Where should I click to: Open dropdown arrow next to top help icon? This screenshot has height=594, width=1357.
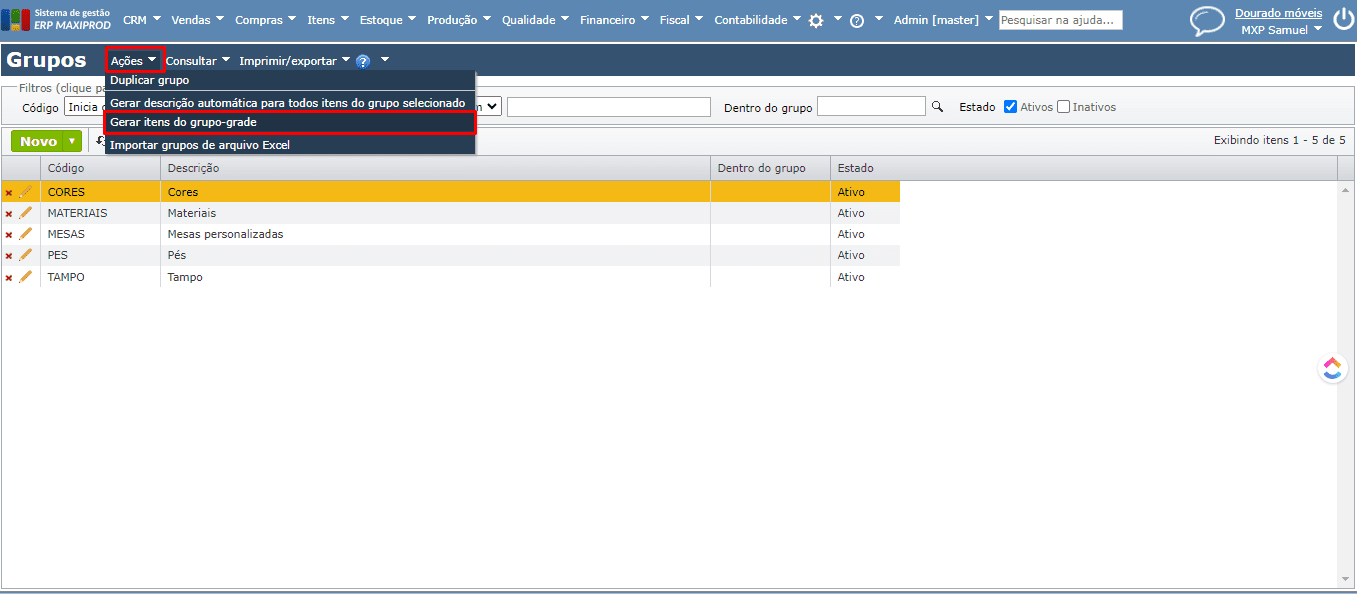[x=879, y=19]
